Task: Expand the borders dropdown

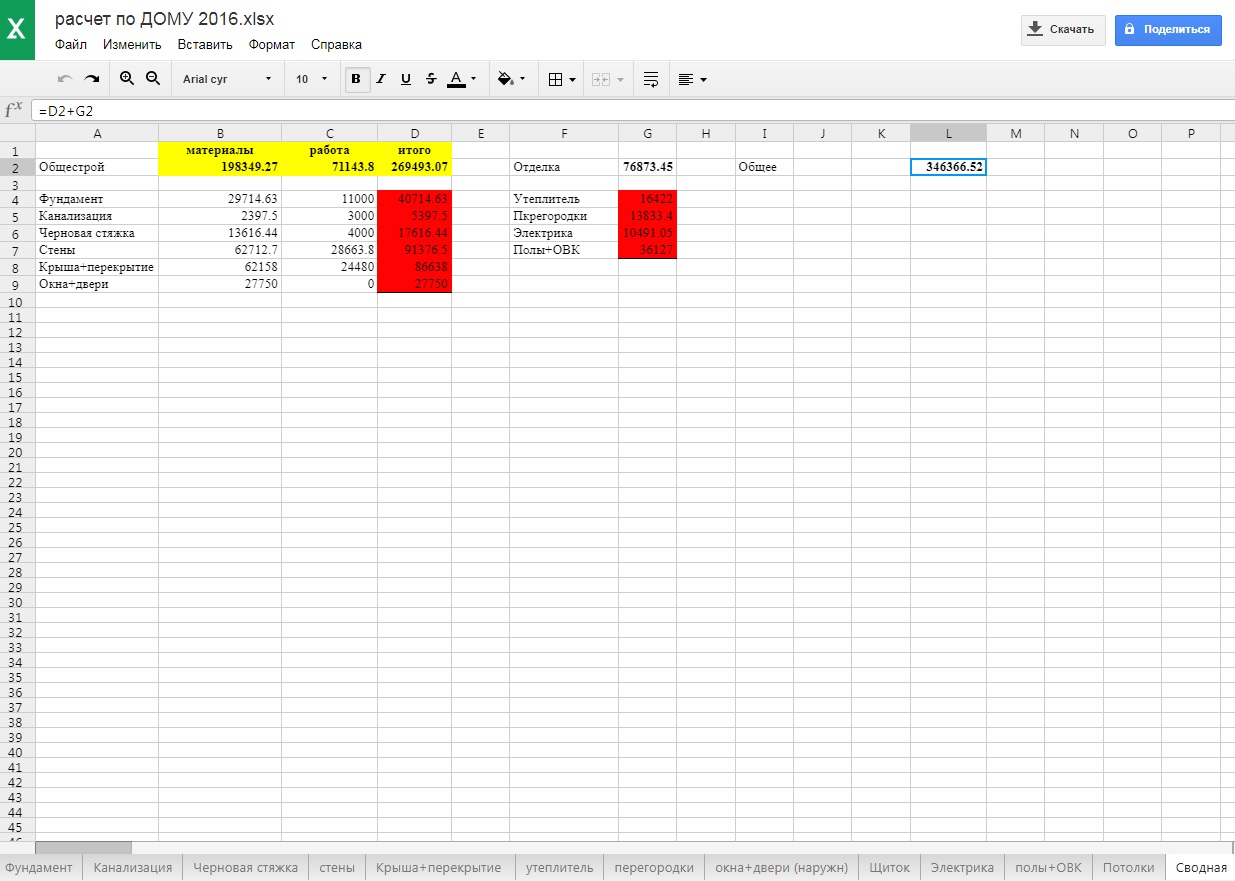Action: click(562, 79)
